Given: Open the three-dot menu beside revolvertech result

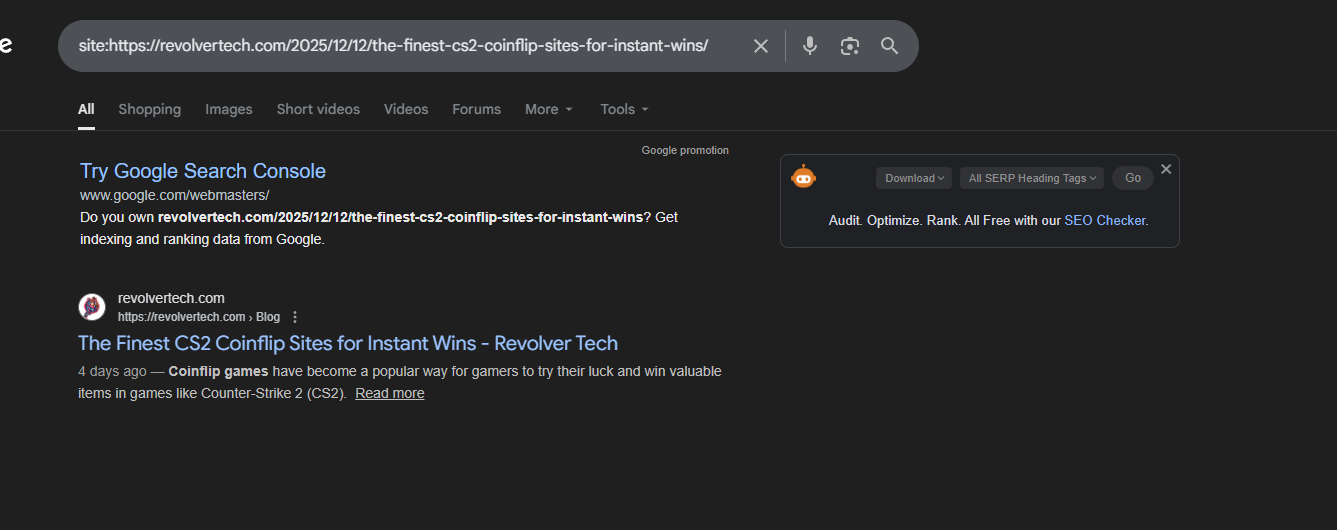Looking at the screenshot, I should (295, 317).
